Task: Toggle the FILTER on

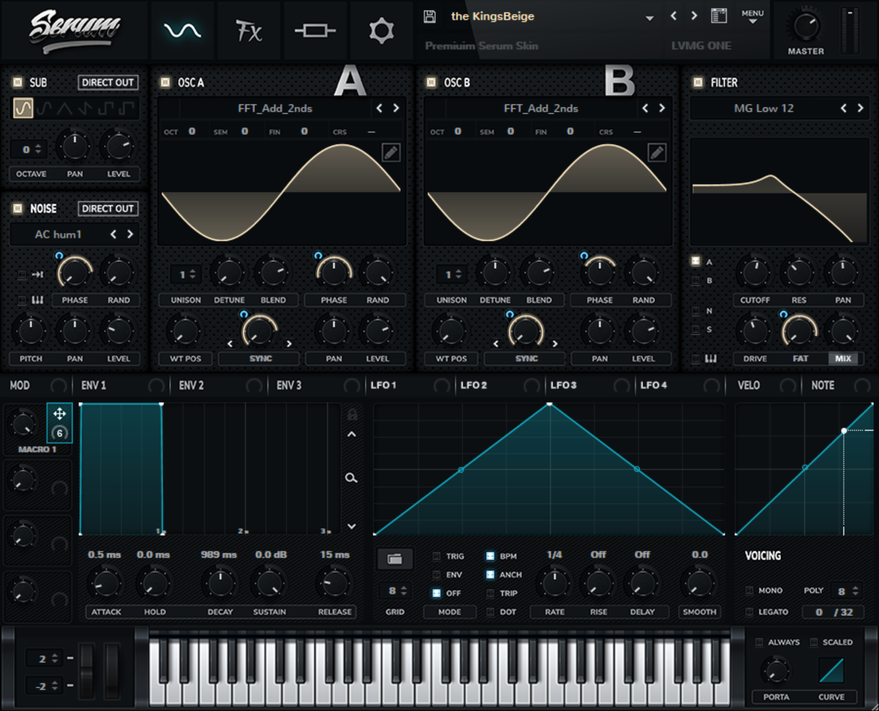Action: (698, 82)
